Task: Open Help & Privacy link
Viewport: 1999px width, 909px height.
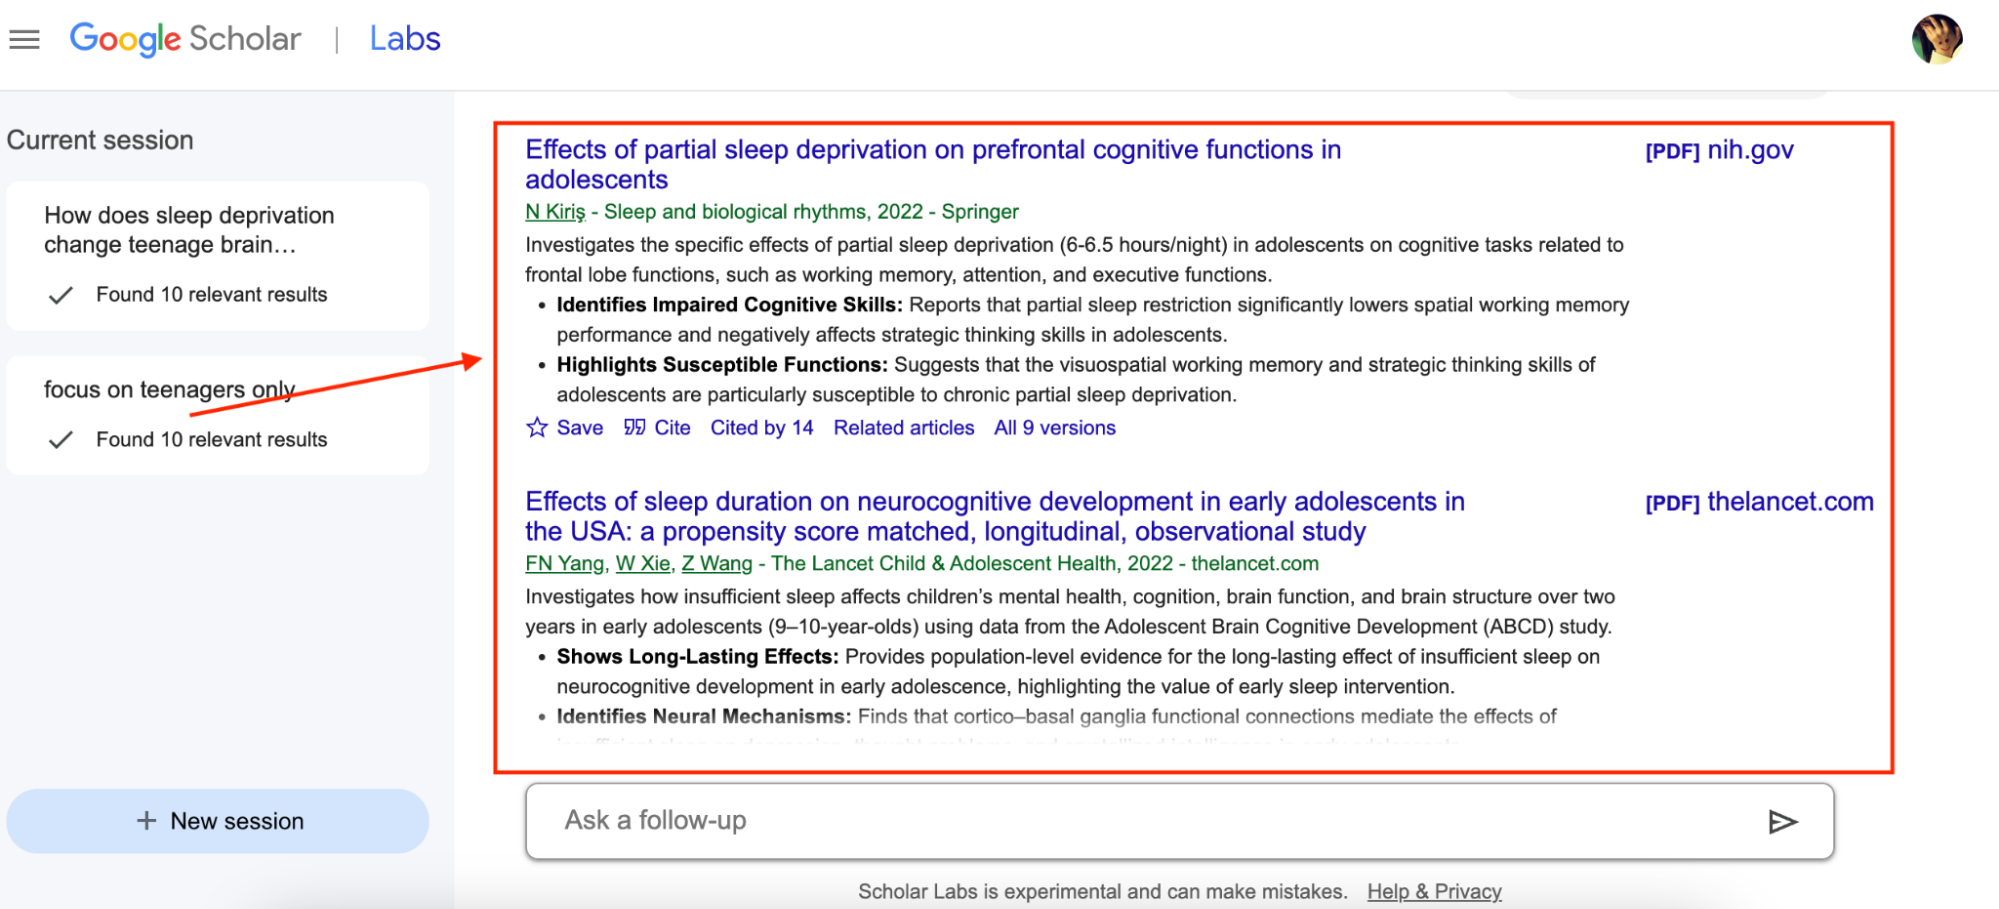Action: 1434,891
